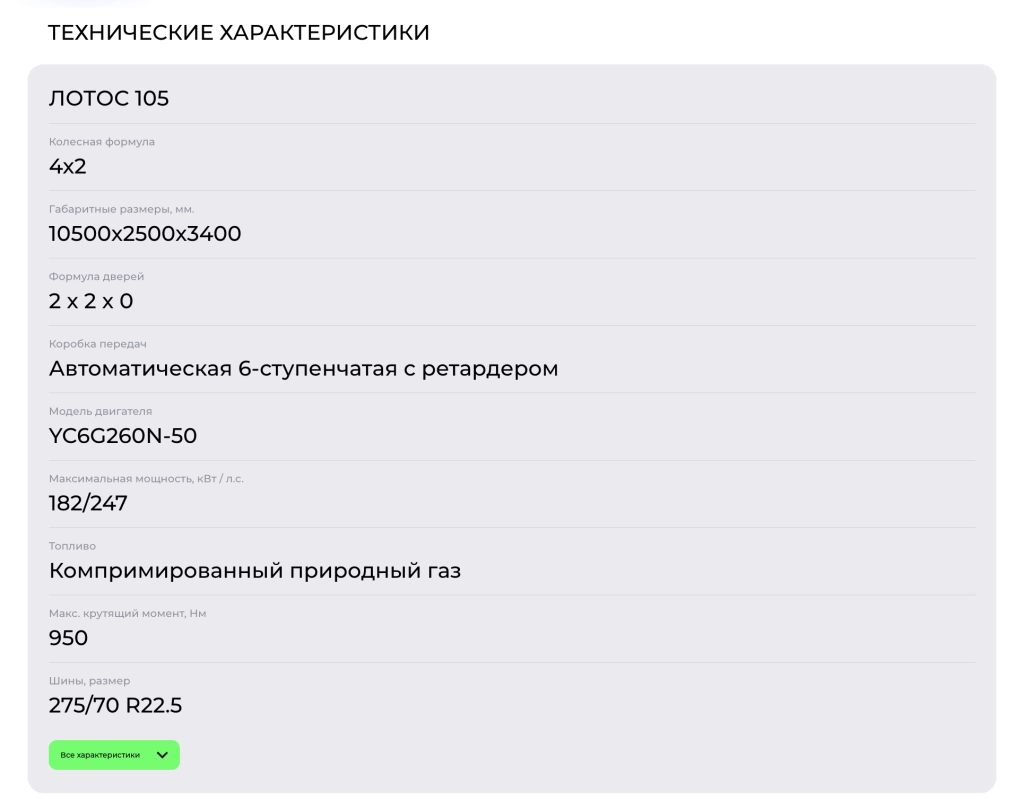Select the Колесная формула row
This screenshot has height=799, width=1024.
pyautogui.click(x=102, y=142)
